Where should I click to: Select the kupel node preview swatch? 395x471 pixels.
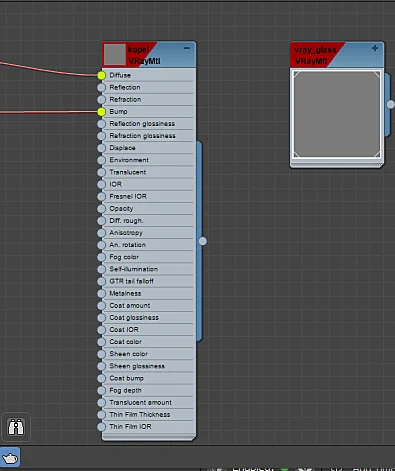click(x=115, y=54)
